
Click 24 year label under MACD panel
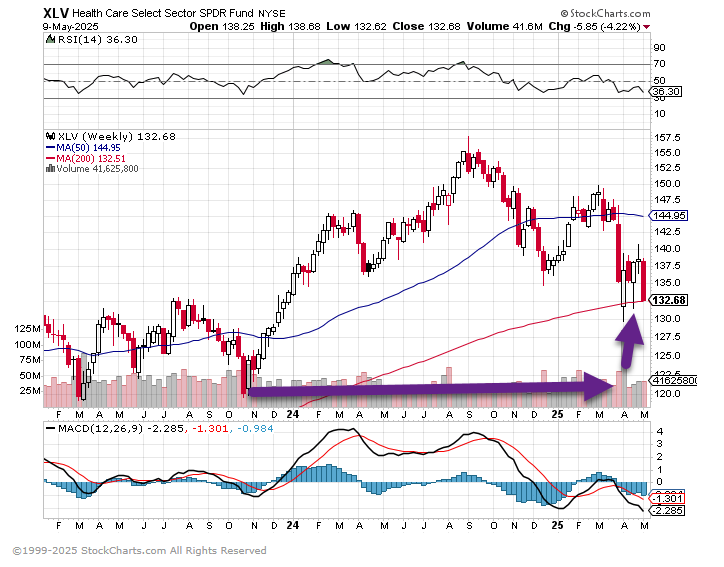(x=293, y=525)
